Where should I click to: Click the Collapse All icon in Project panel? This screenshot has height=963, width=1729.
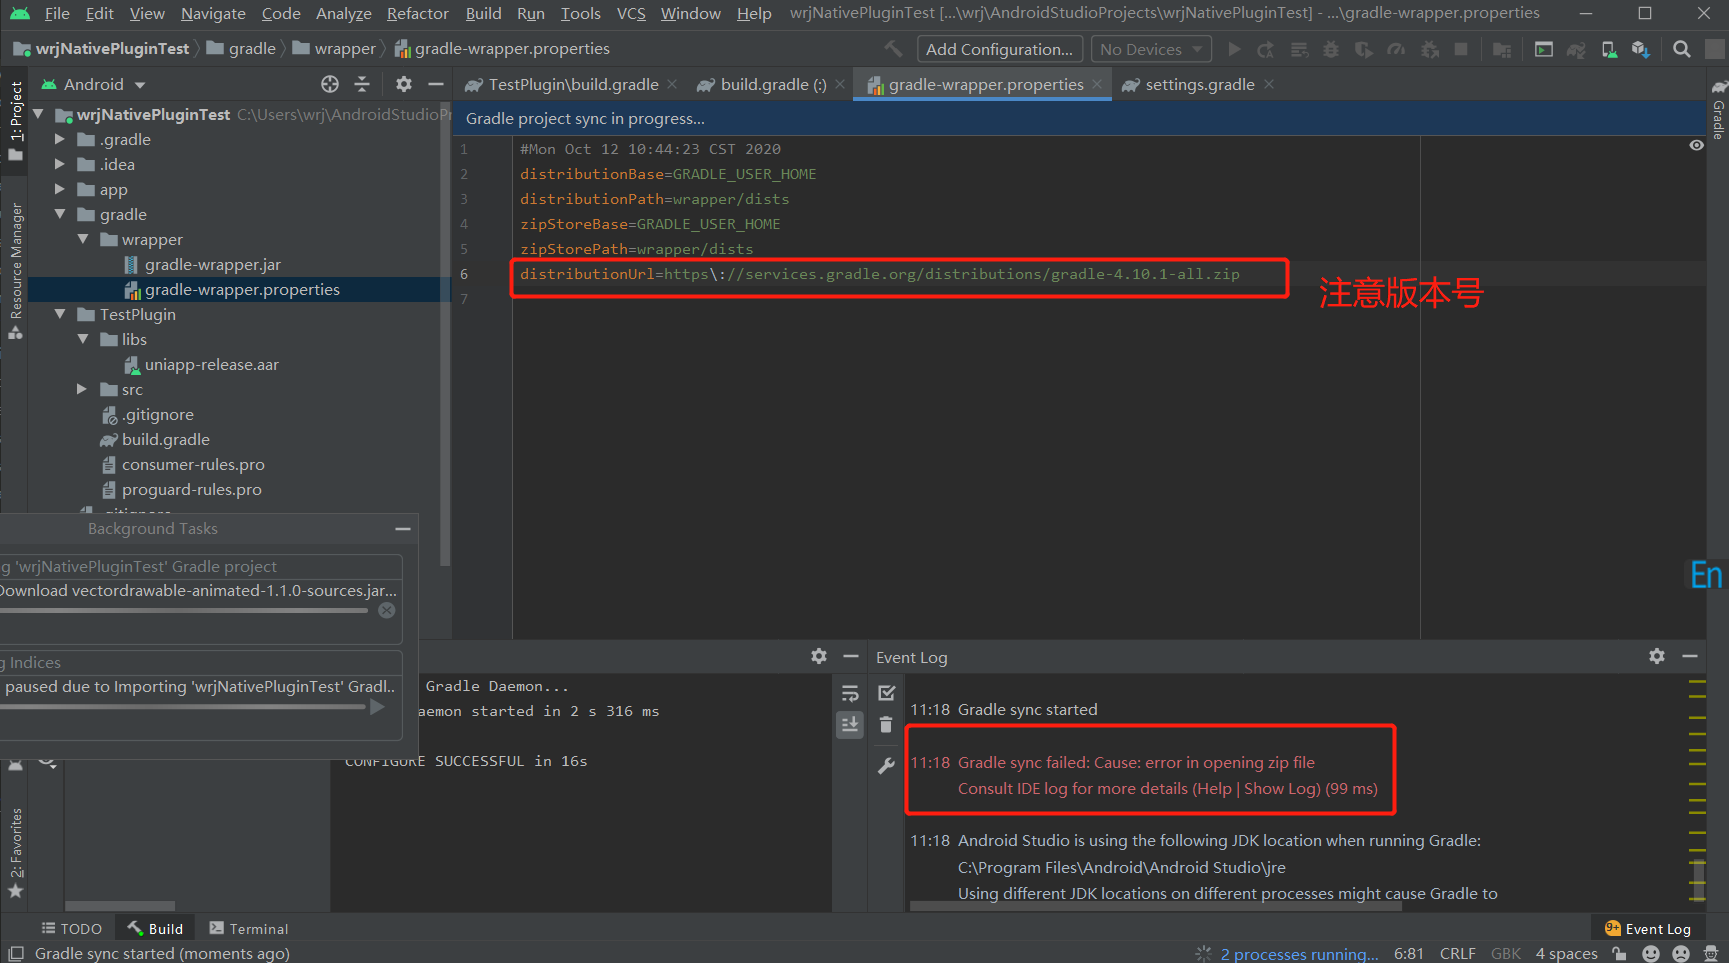pos(362,84)
